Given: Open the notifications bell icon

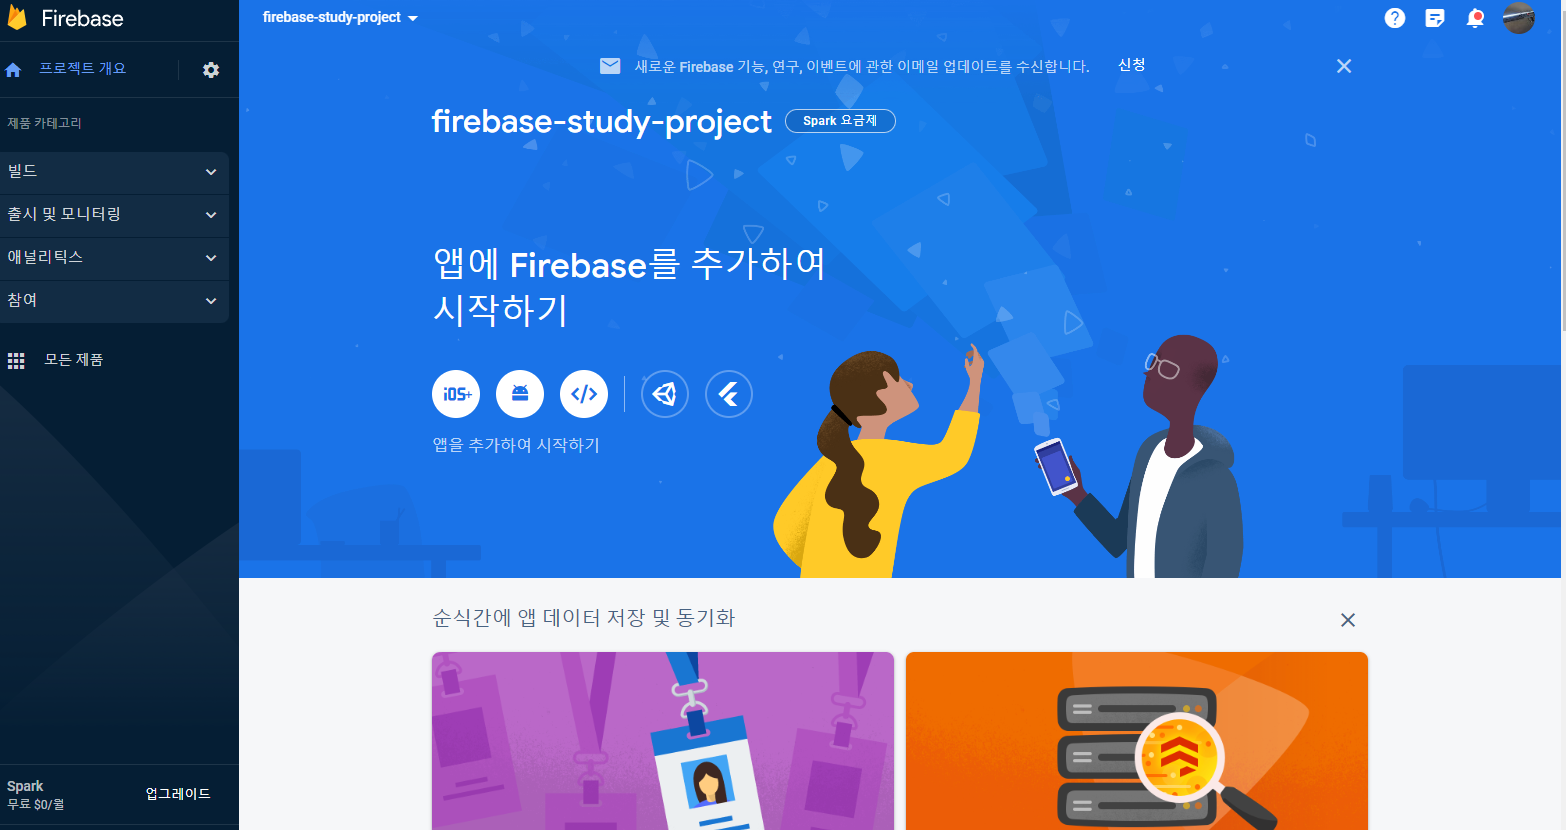Looking at the screenshot, I should click(x=1475, y=18).
